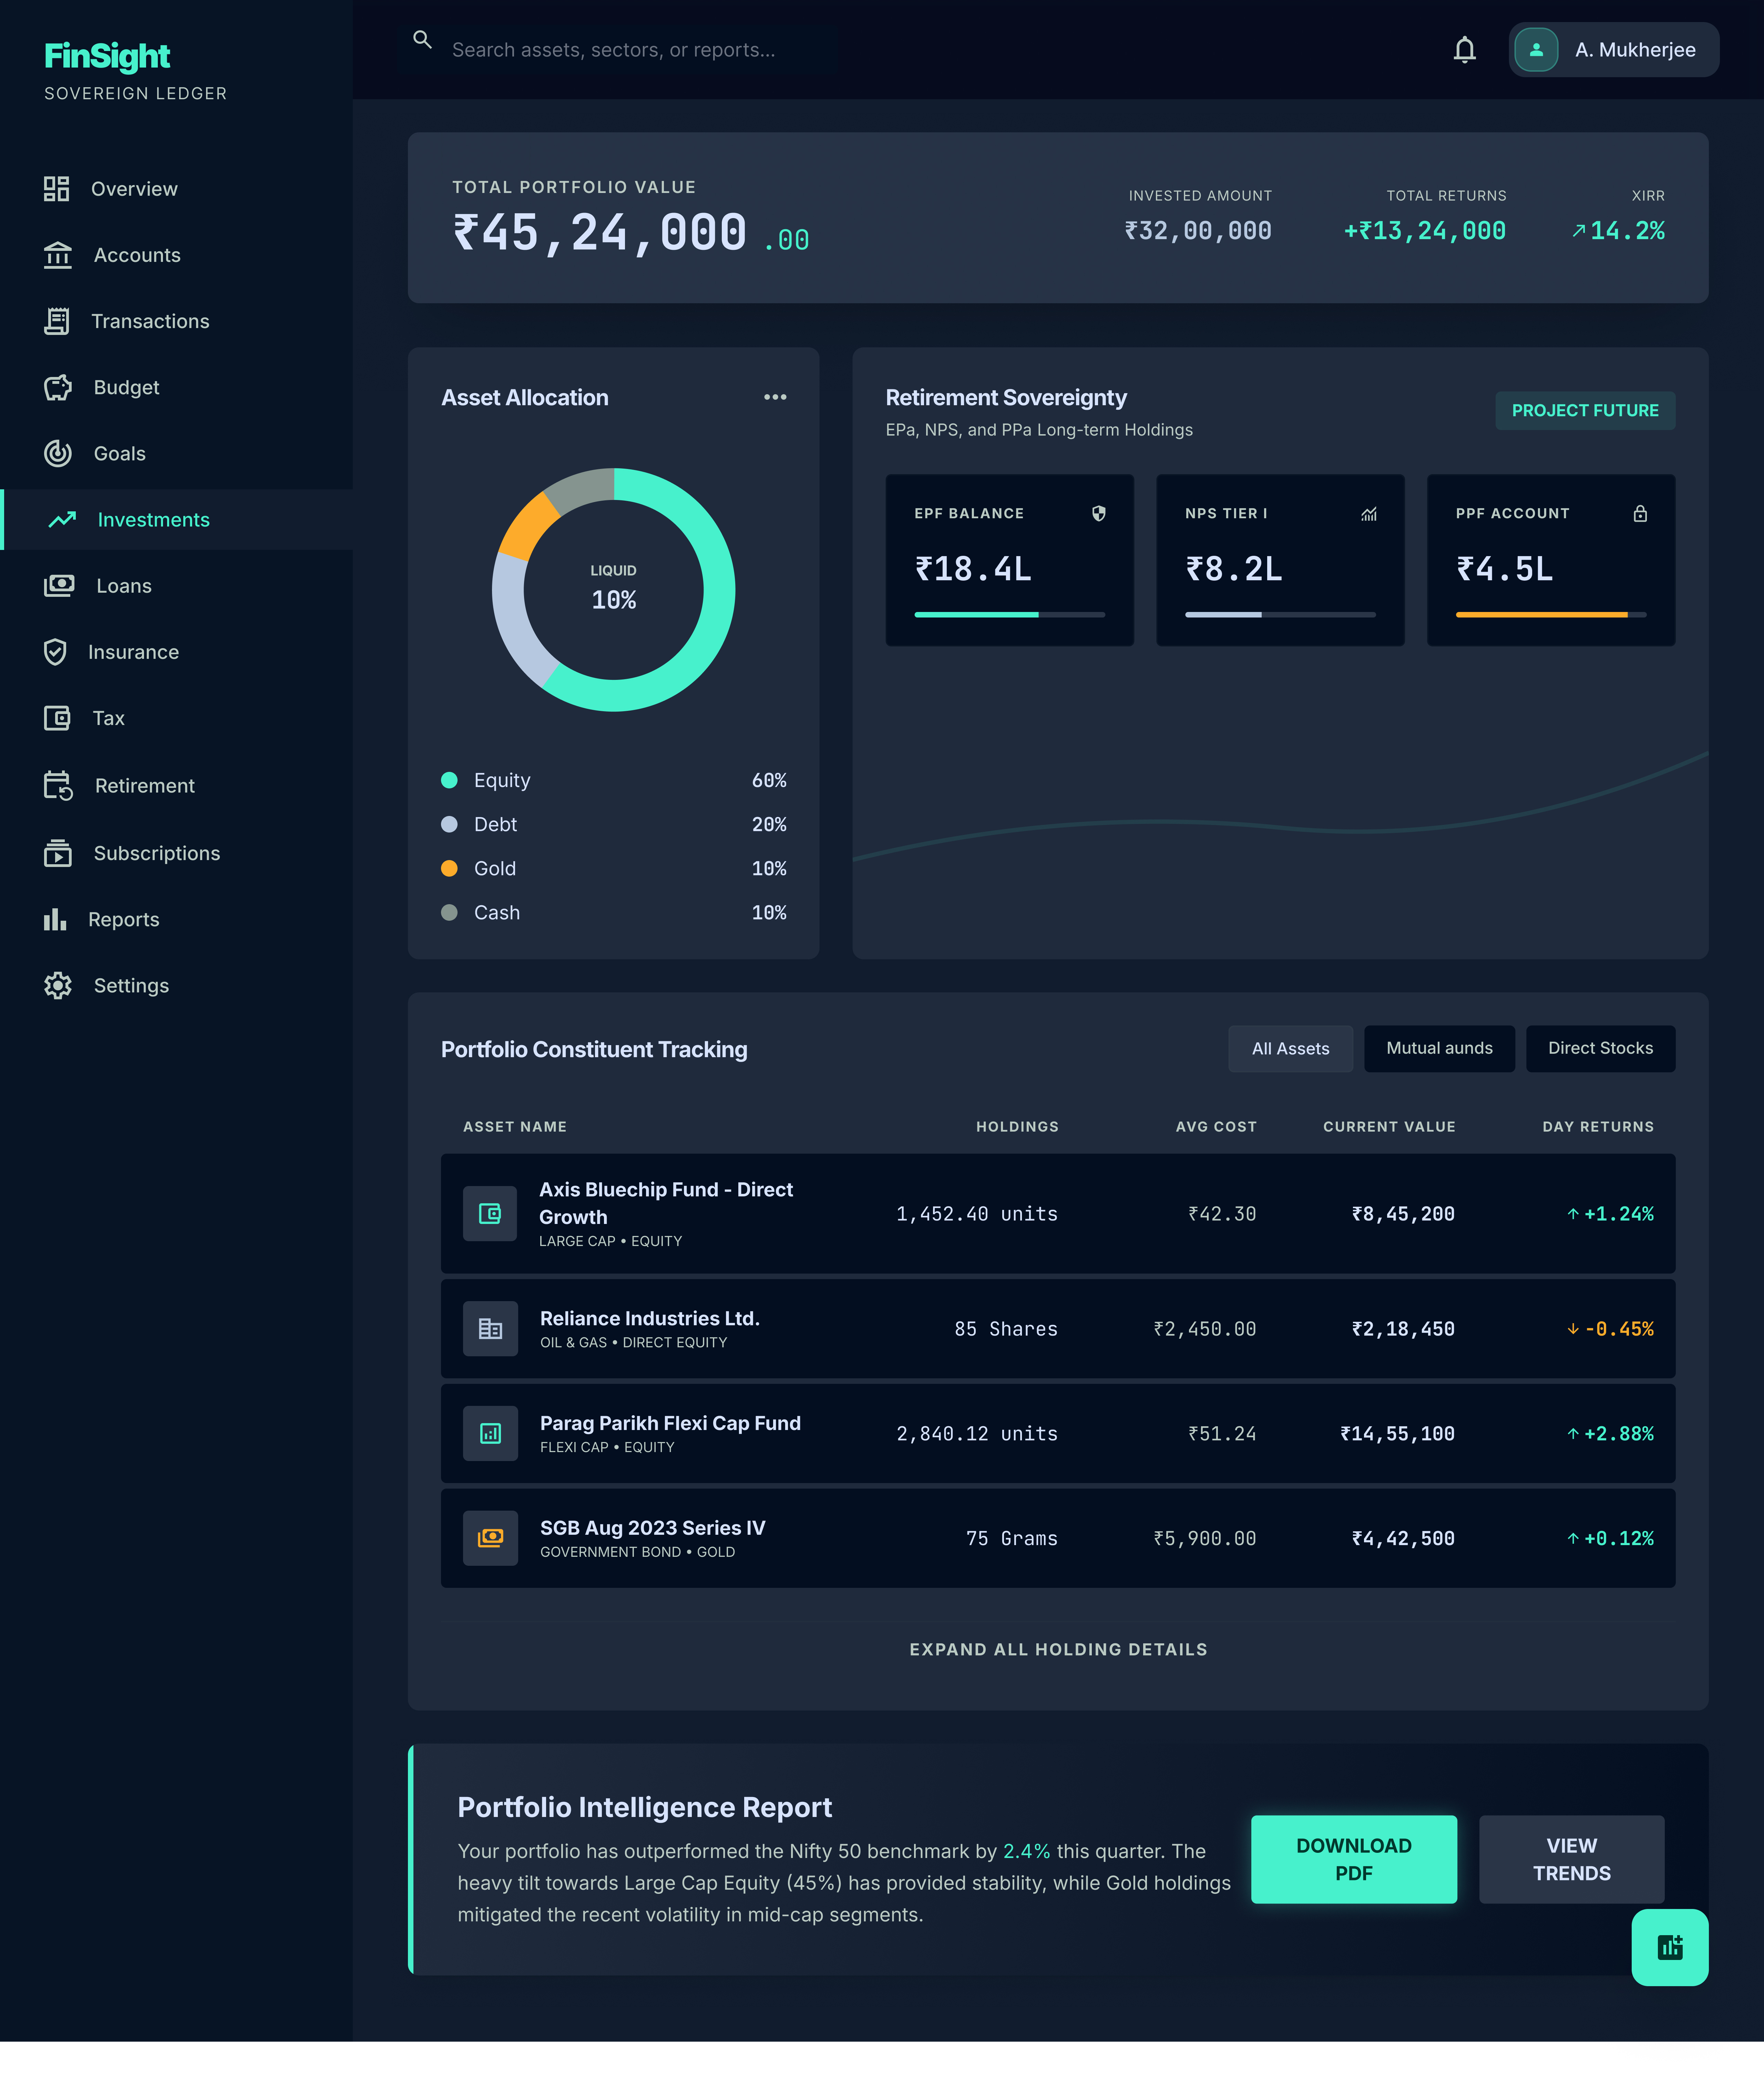Expand all holding details
This screenshot has width=1764, height=2073.
1058,1649
